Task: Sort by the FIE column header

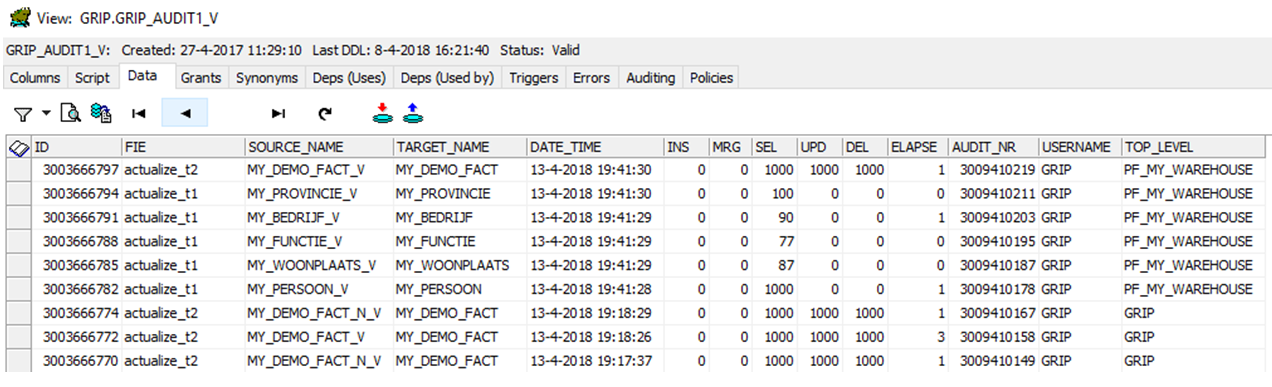Action: pyautogui.click(x=183, y=147)
